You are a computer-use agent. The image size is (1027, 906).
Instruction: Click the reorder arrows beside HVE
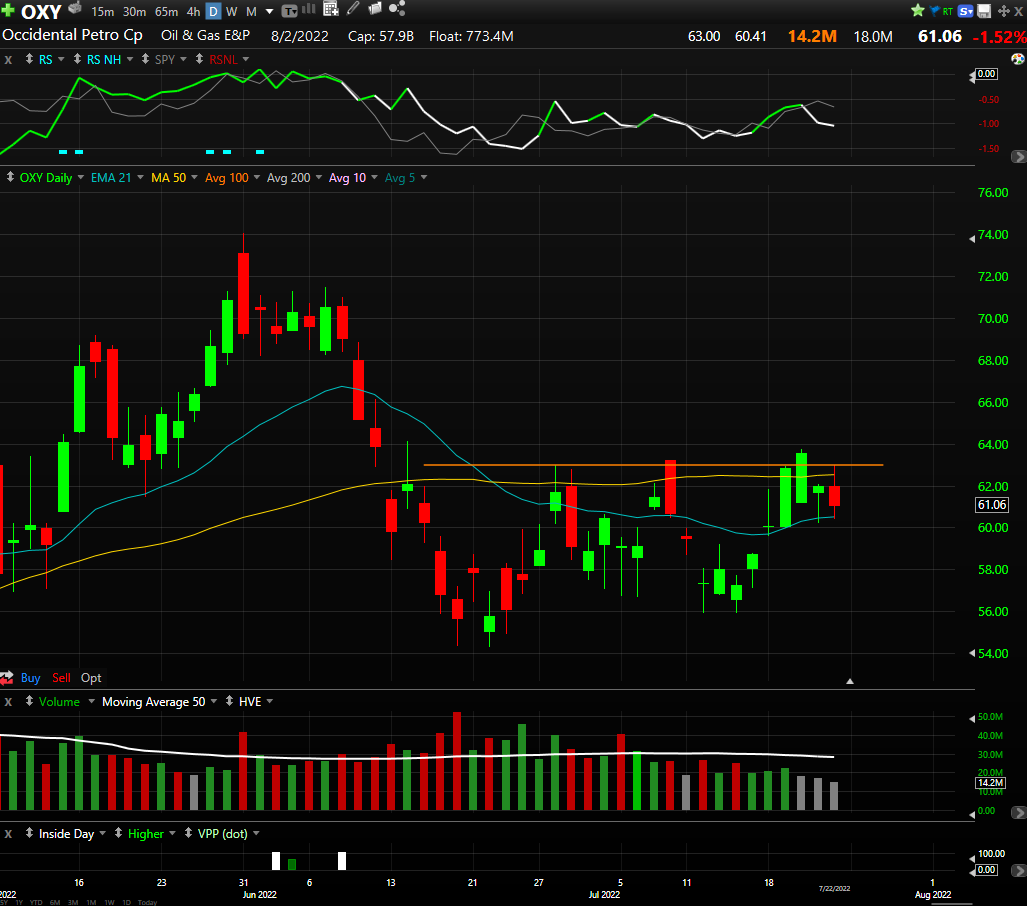(229, 701)
